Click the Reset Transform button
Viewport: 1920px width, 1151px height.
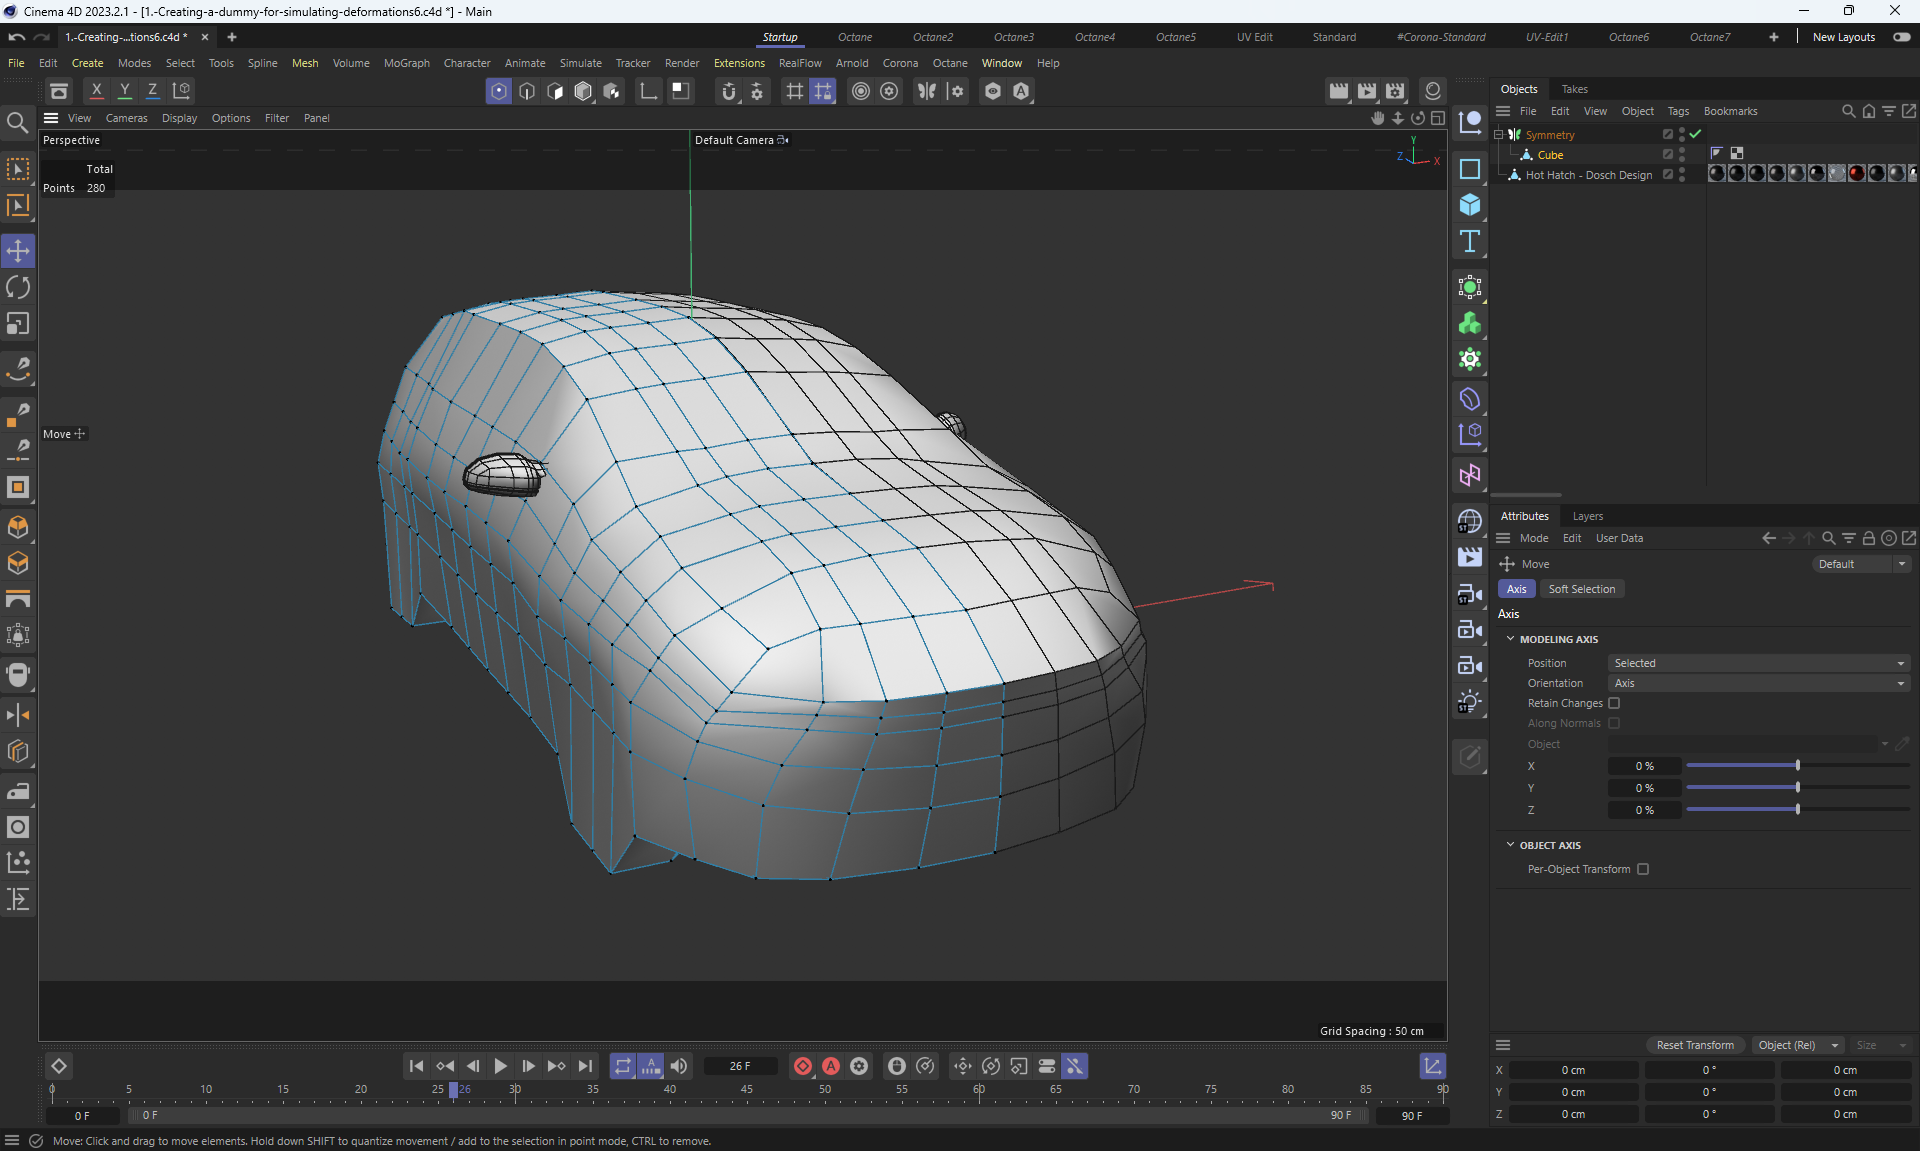[x=1695, y=1045]
